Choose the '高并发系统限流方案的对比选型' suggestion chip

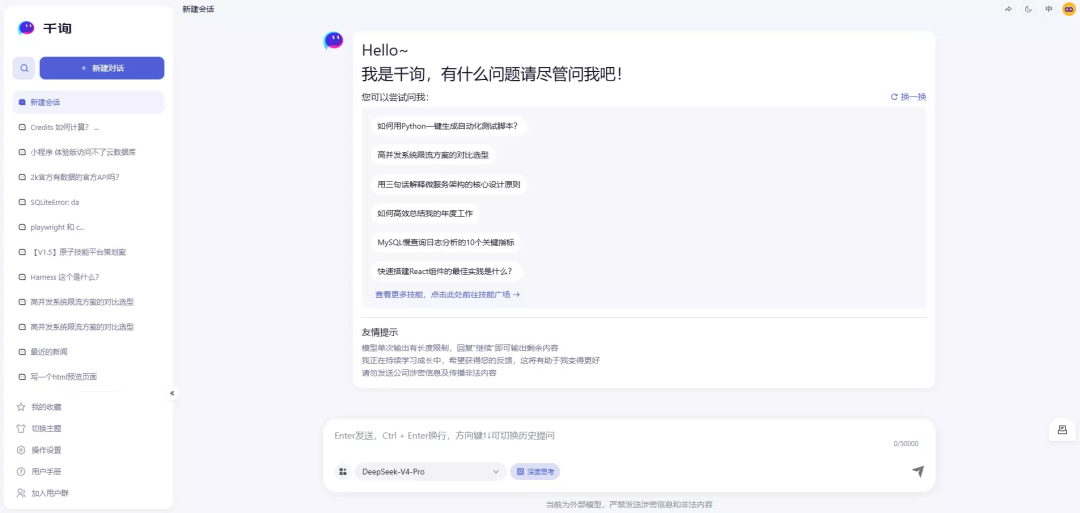tap(433, 156)
